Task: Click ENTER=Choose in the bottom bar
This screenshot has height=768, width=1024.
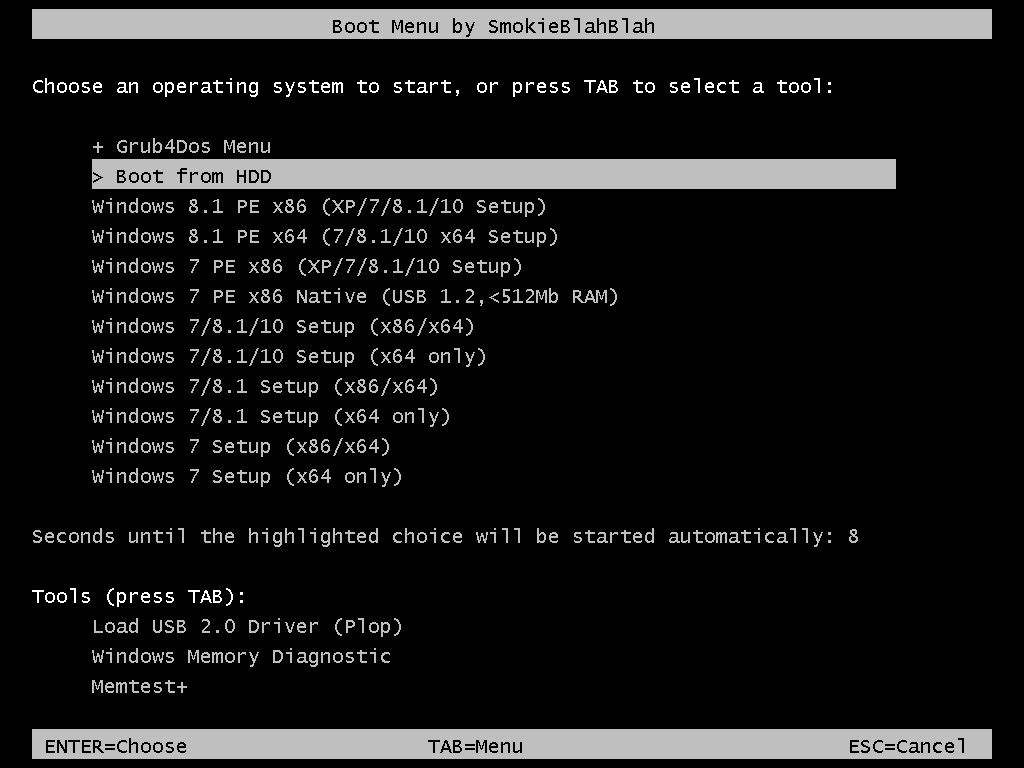Action: coord(116,746)
